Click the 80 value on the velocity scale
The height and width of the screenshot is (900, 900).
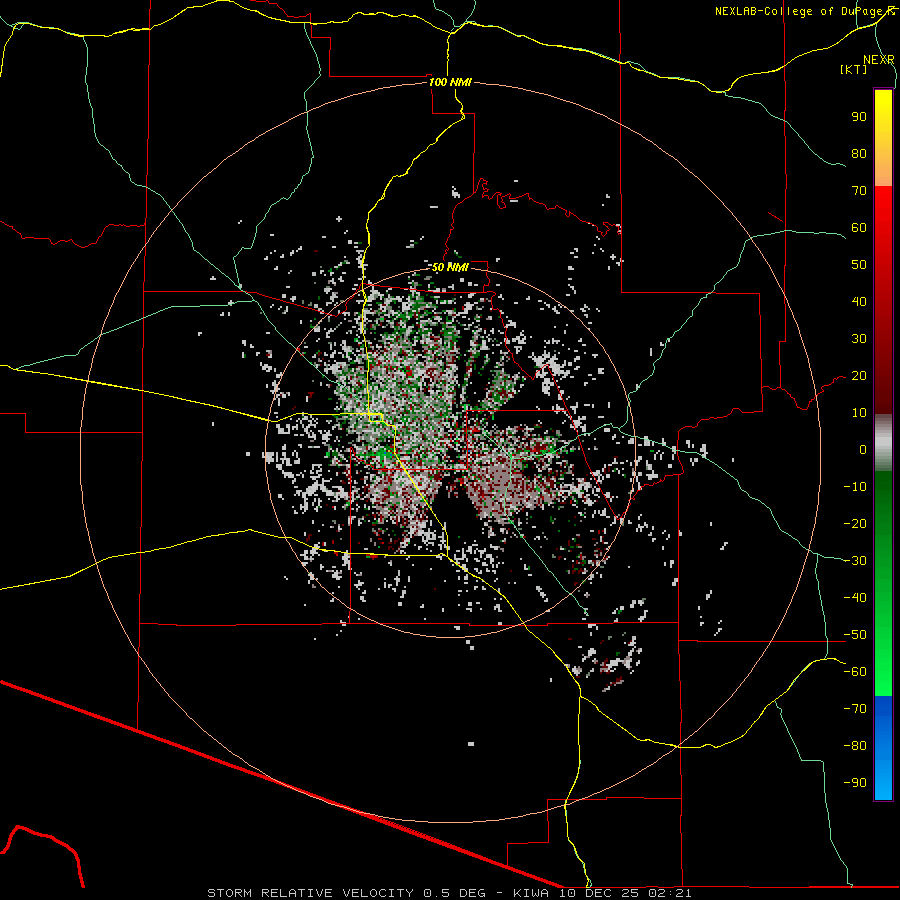[x=859, y=153]
